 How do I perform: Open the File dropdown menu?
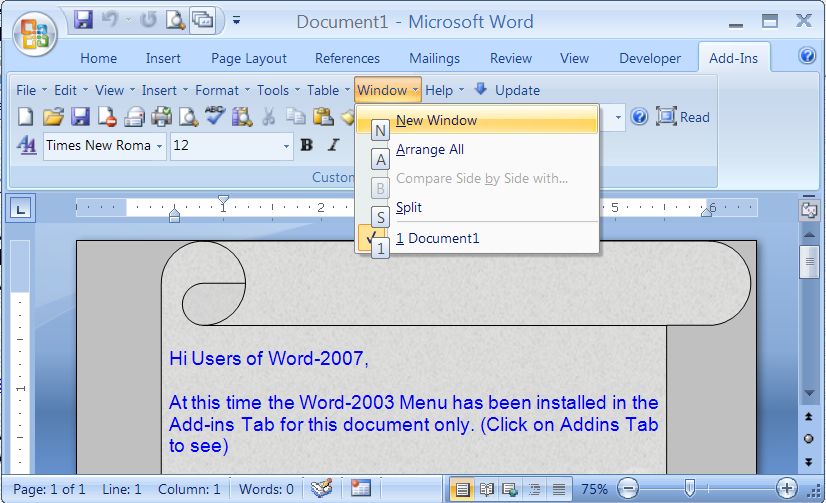31,90
